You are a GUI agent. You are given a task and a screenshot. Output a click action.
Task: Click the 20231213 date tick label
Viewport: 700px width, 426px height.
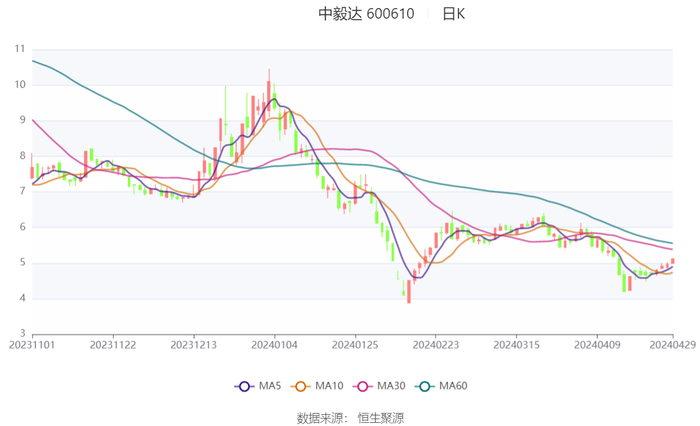(x=194, y=345)
